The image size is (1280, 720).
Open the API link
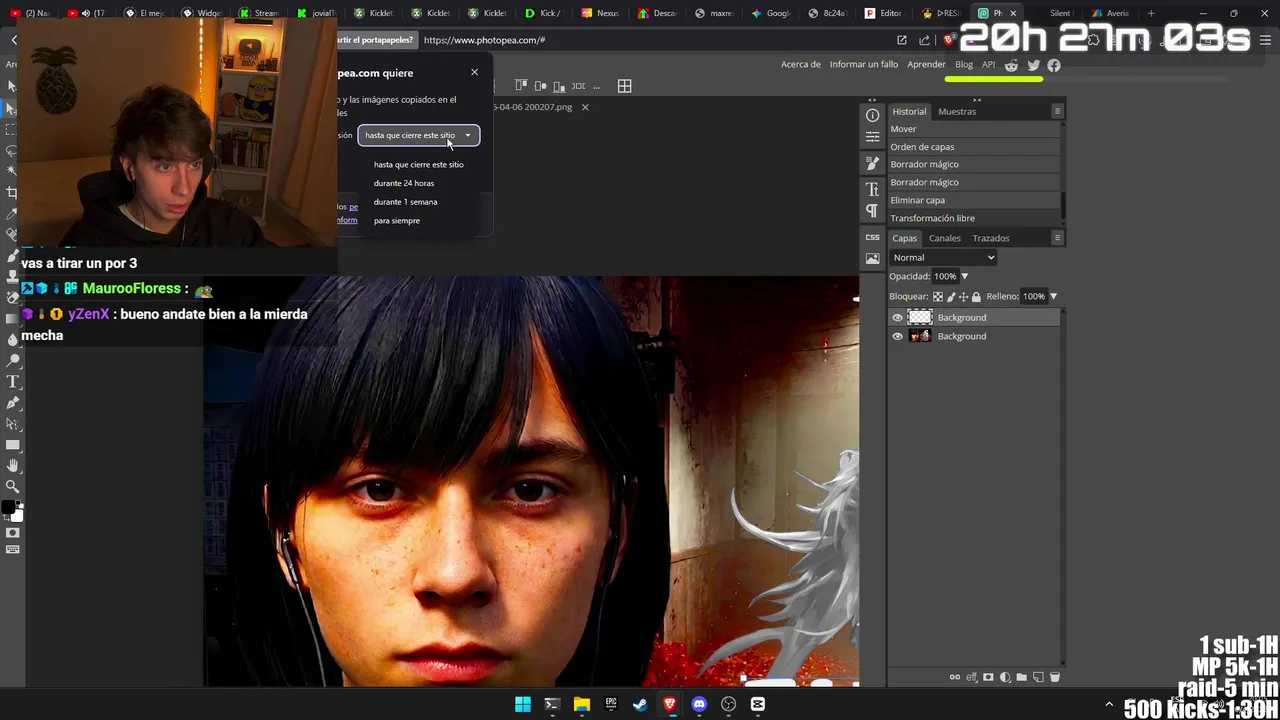pyautogui.click(x=988, y=64)
